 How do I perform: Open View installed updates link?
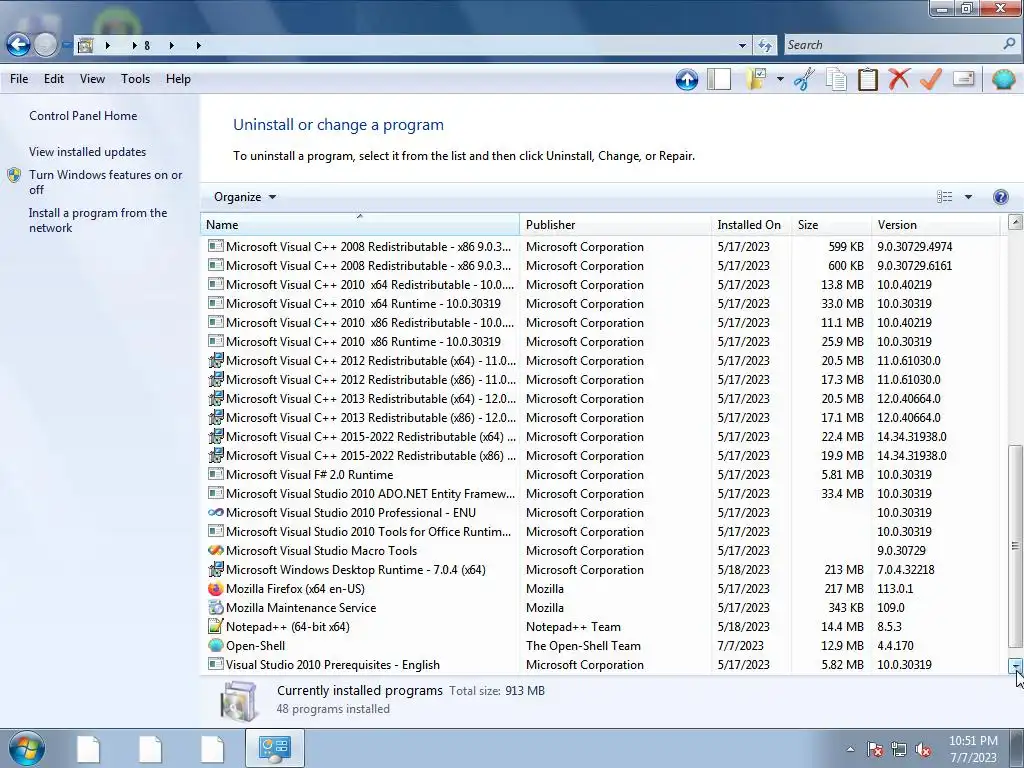pos(88,152)
